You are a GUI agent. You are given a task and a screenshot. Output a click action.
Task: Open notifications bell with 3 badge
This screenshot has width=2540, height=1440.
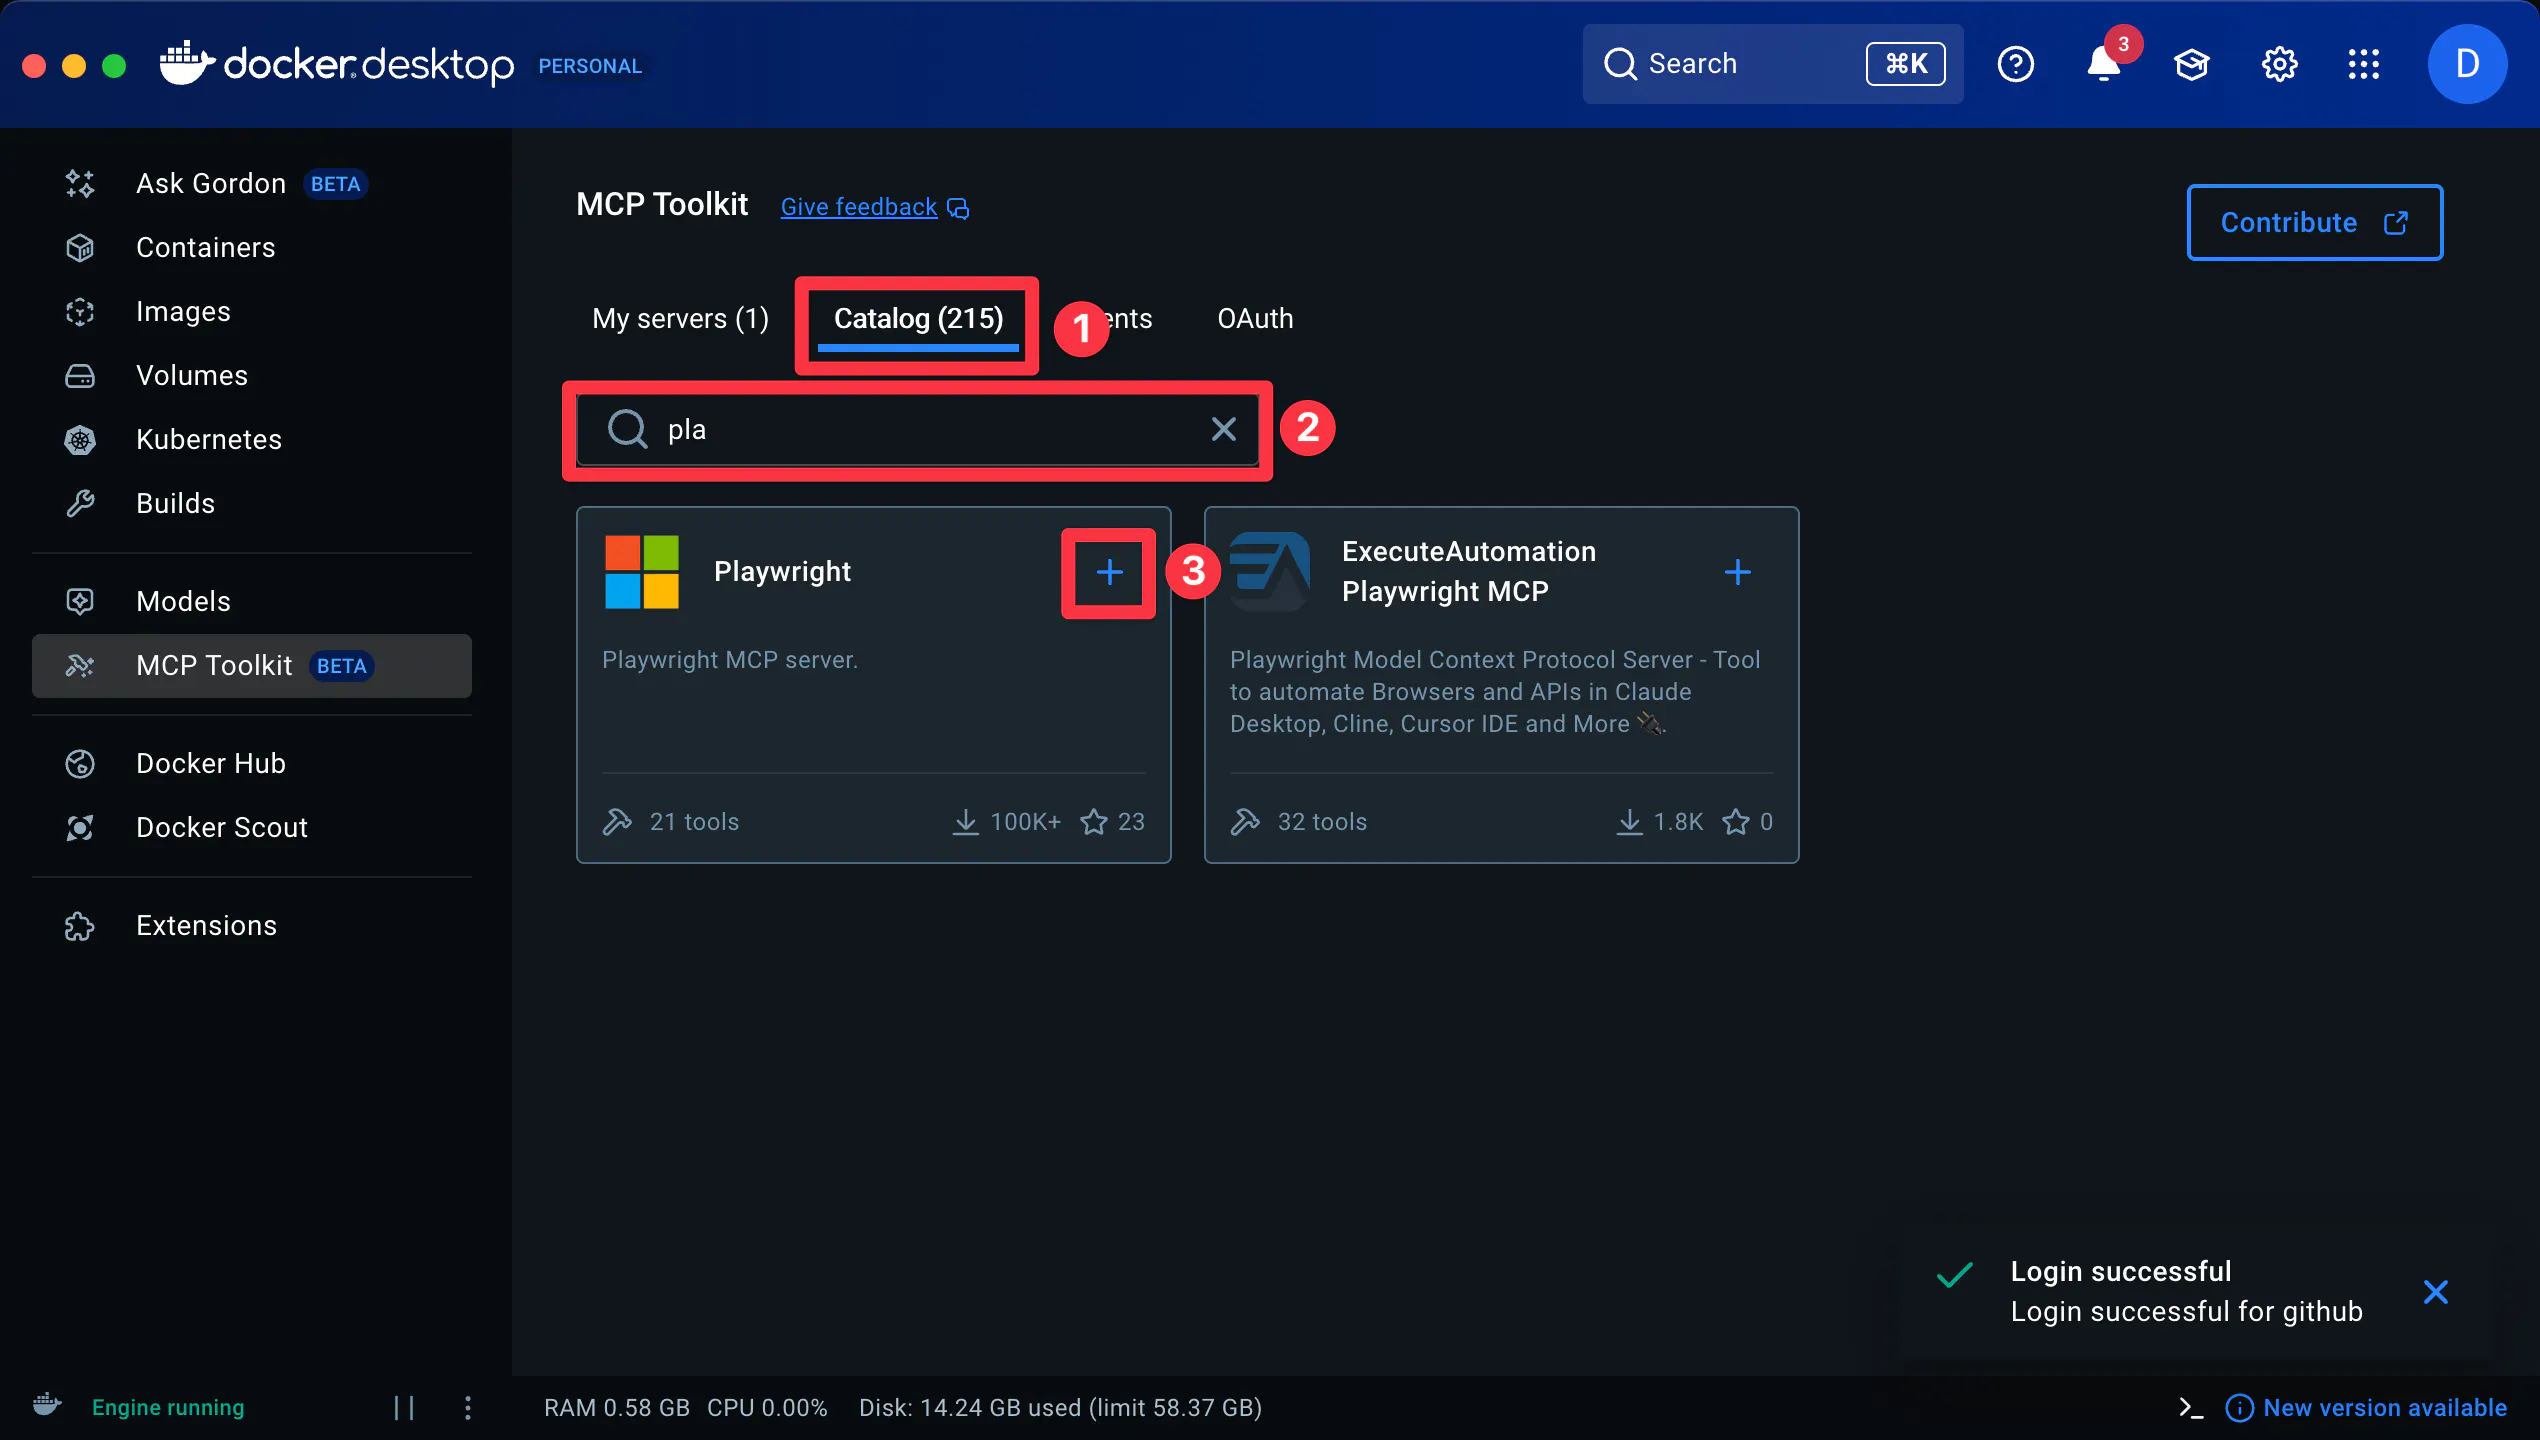coord(2103,64)
